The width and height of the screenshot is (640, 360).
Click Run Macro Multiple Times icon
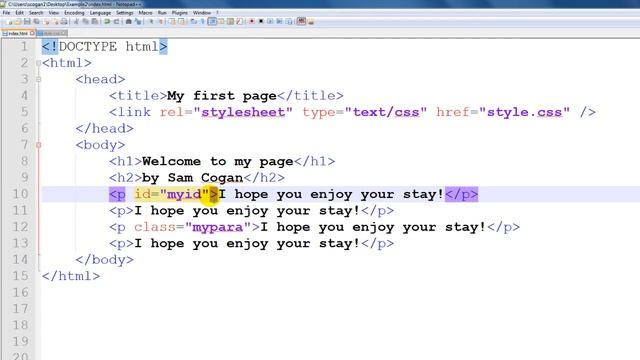[279, 21]
